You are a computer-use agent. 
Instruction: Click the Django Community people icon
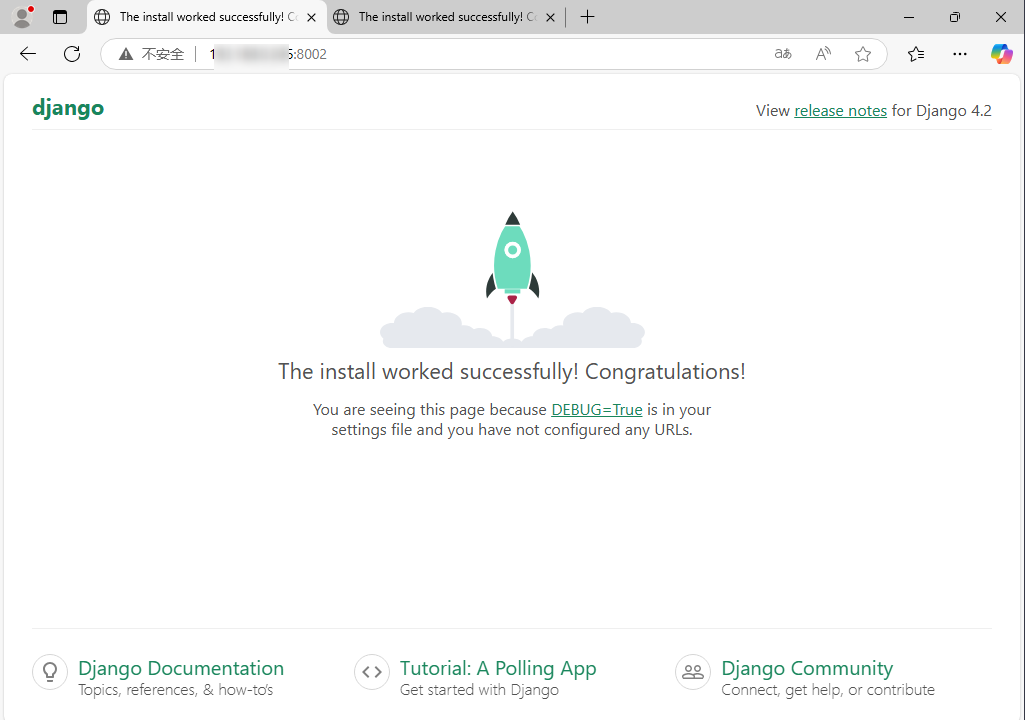click(x=693, y=672)
